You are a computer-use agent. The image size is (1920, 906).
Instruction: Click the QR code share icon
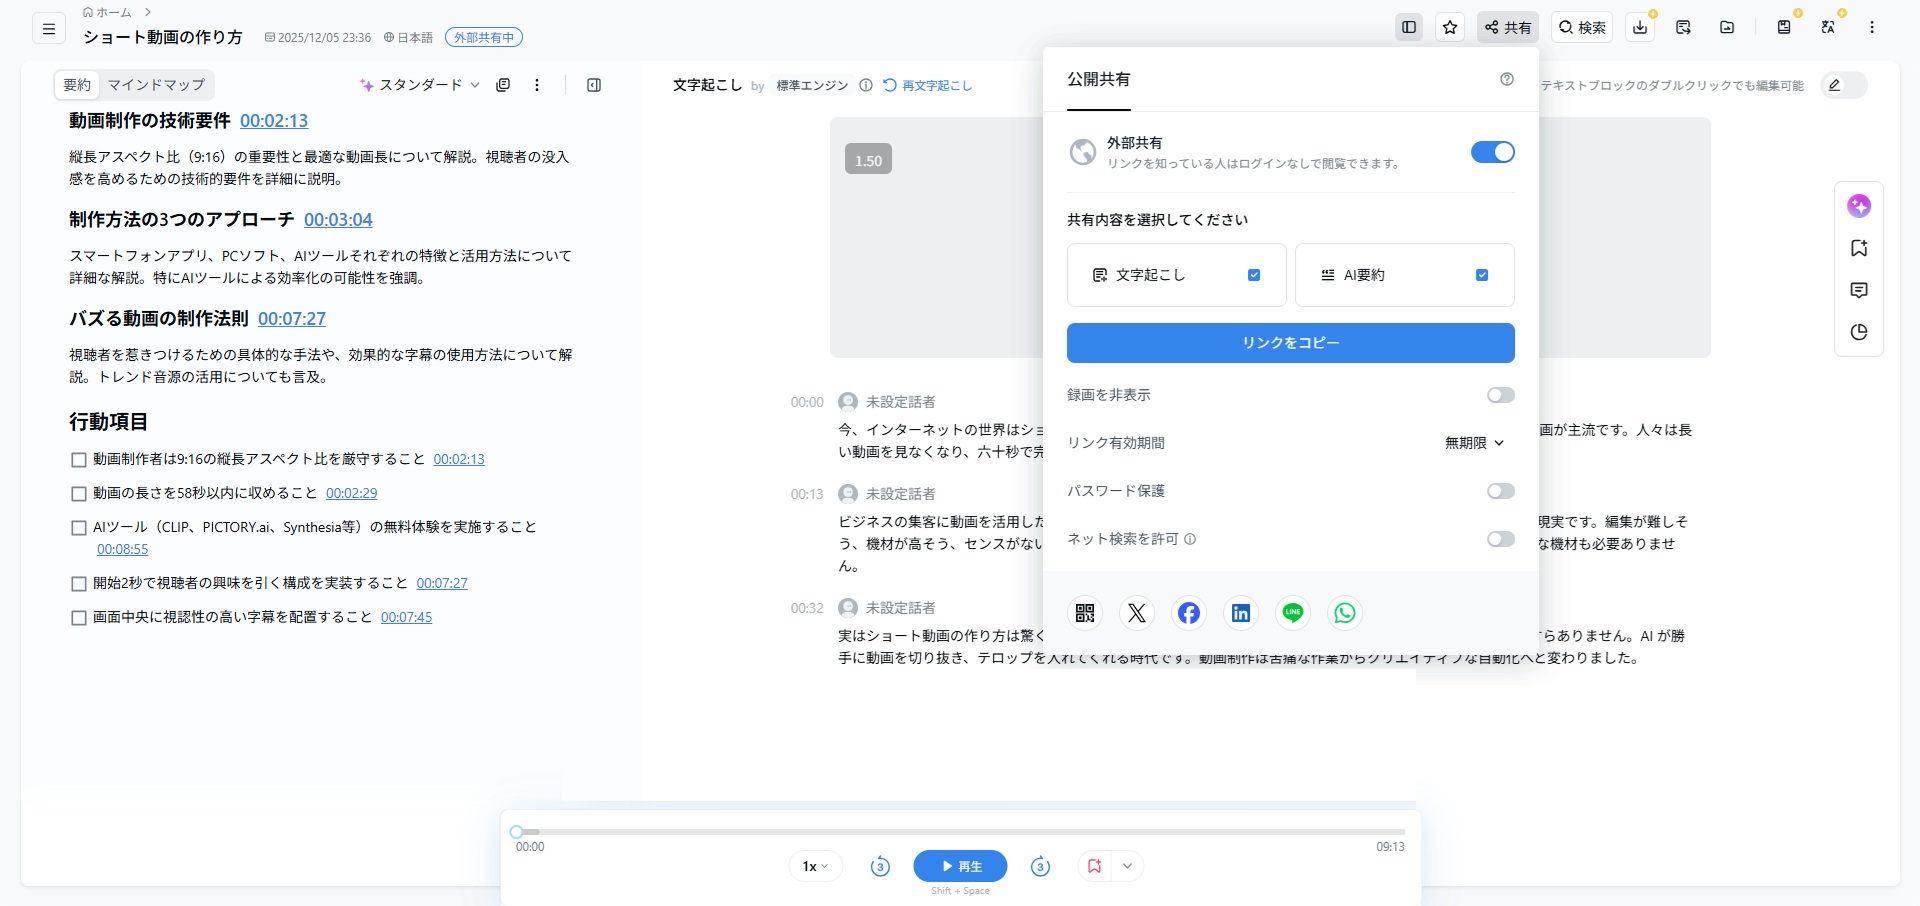1085,613
